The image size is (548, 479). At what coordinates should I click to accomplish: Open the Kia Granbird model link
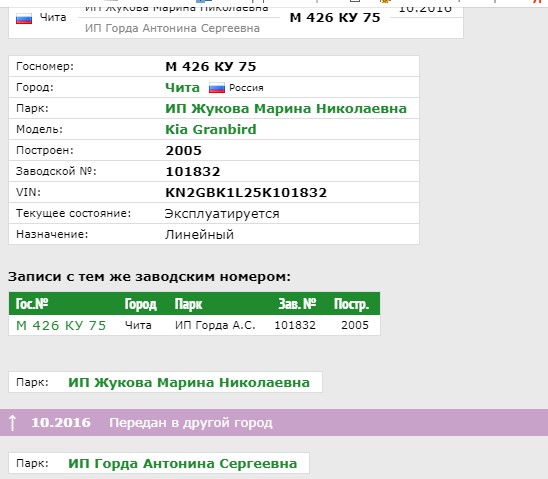(x=211, y=129)
